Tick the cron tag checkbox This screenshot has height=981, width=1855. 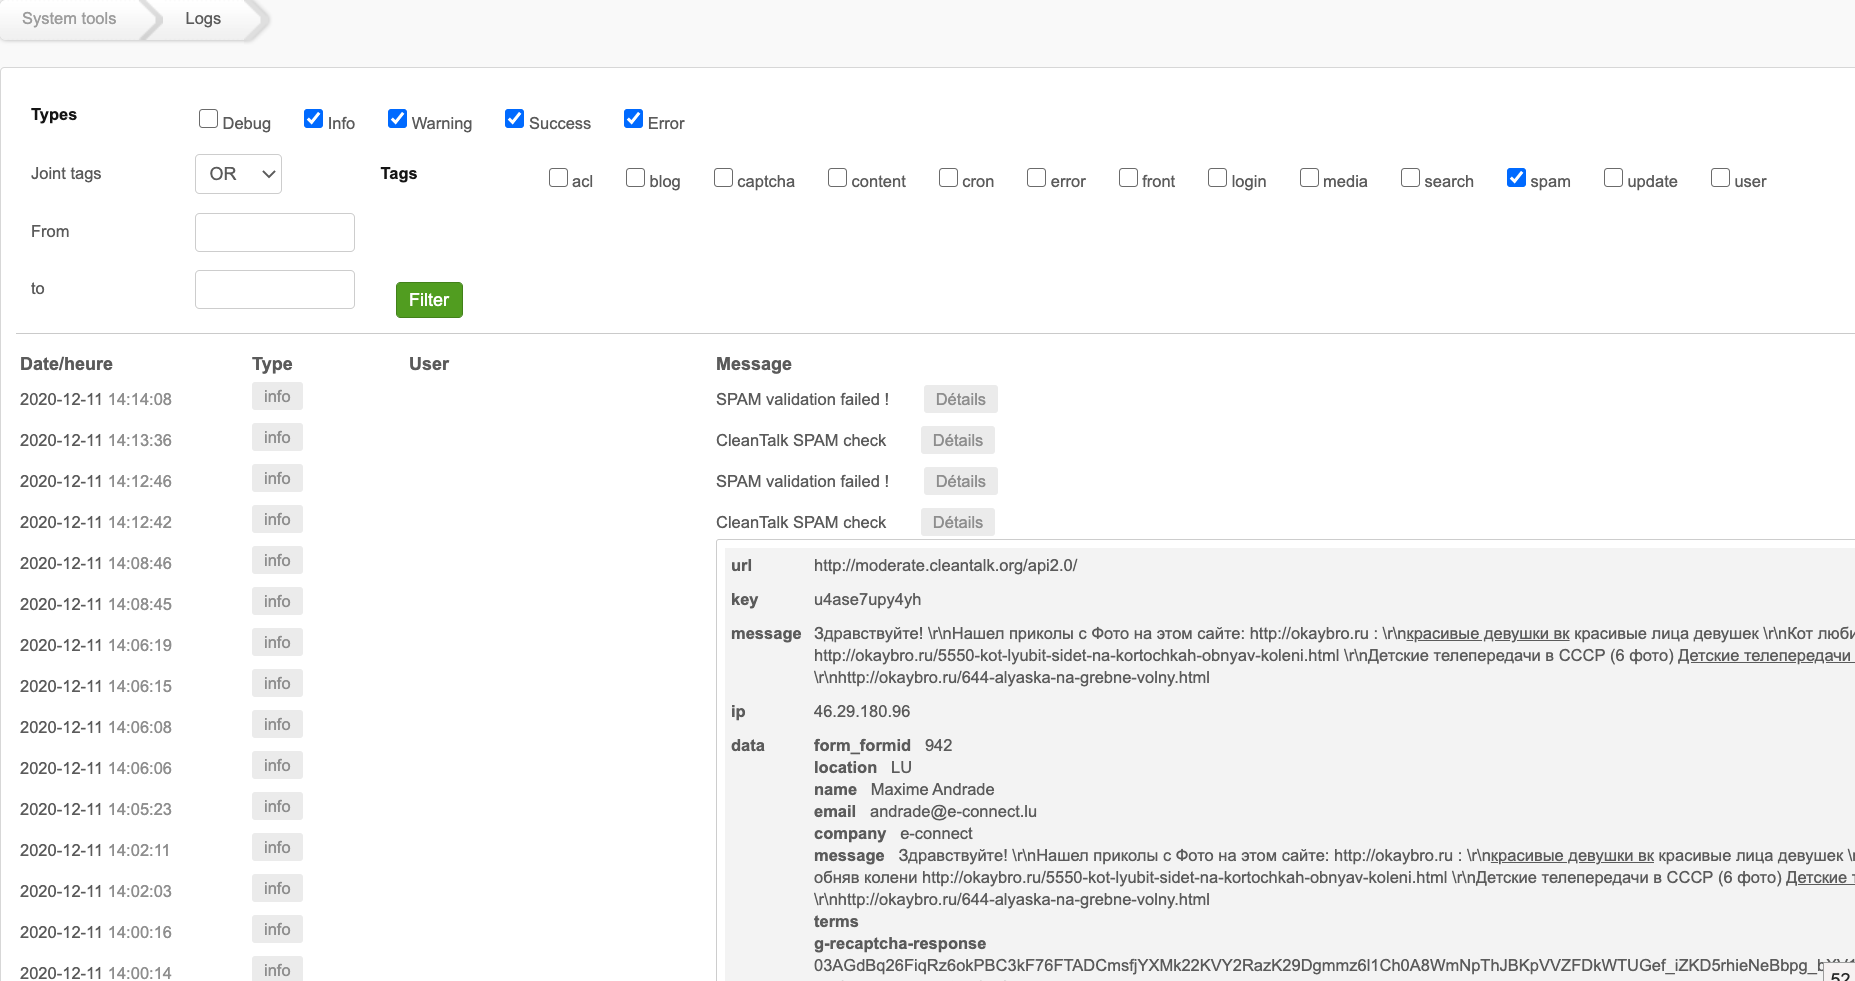[948, 178]
